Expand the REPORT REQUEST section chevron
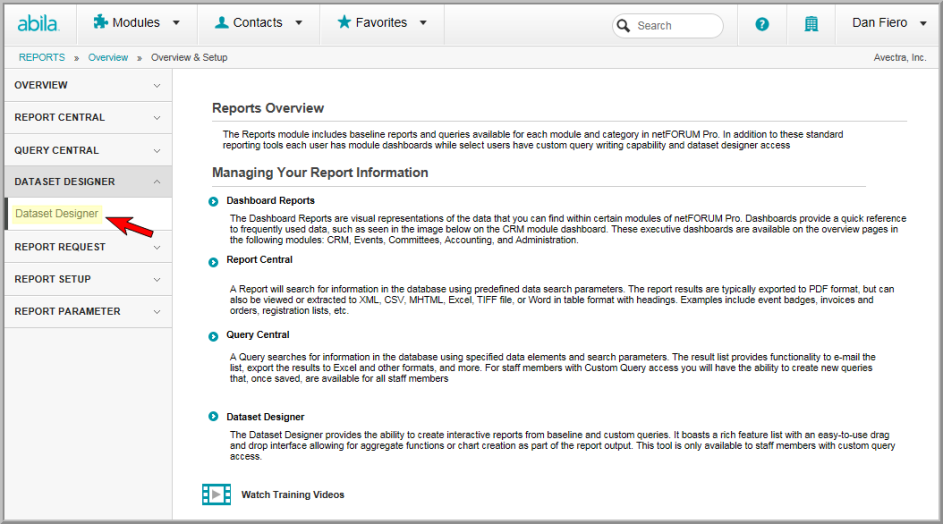943x524 pixels. click(x=157, y=247)
